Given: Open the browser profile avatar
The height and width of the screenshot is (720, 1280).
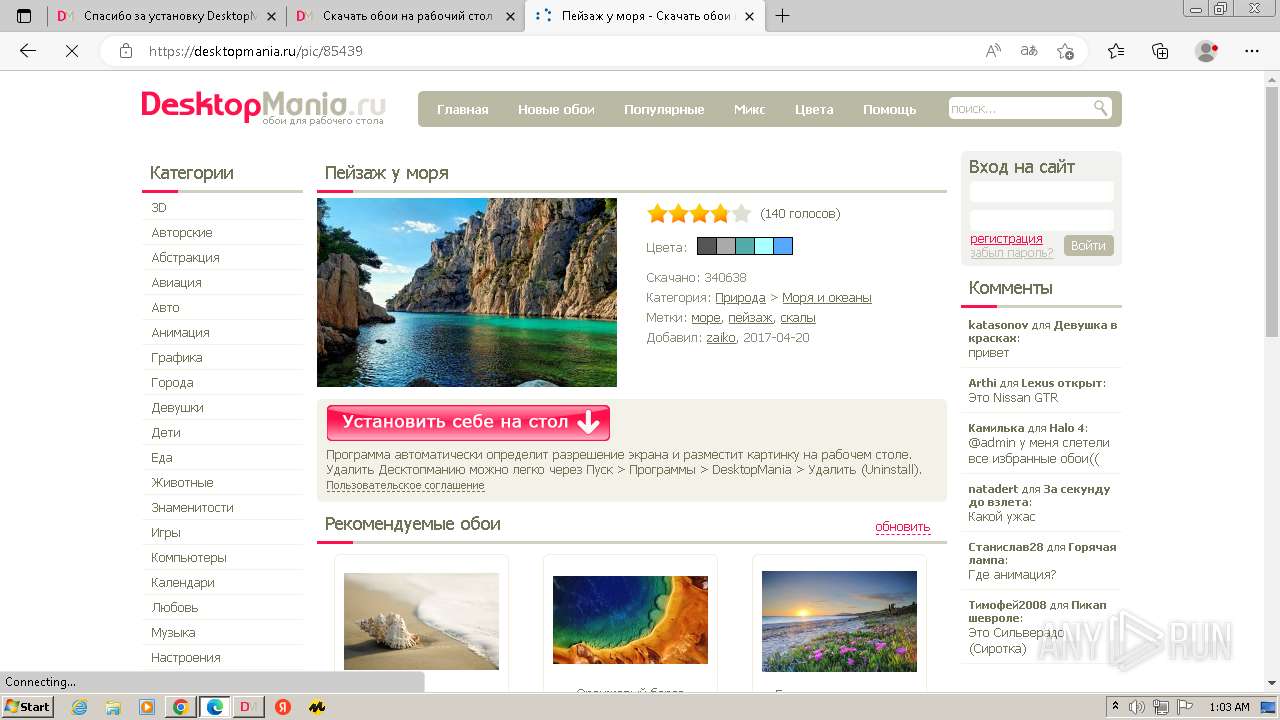Looking at the screenshot, I should 1206,51.
